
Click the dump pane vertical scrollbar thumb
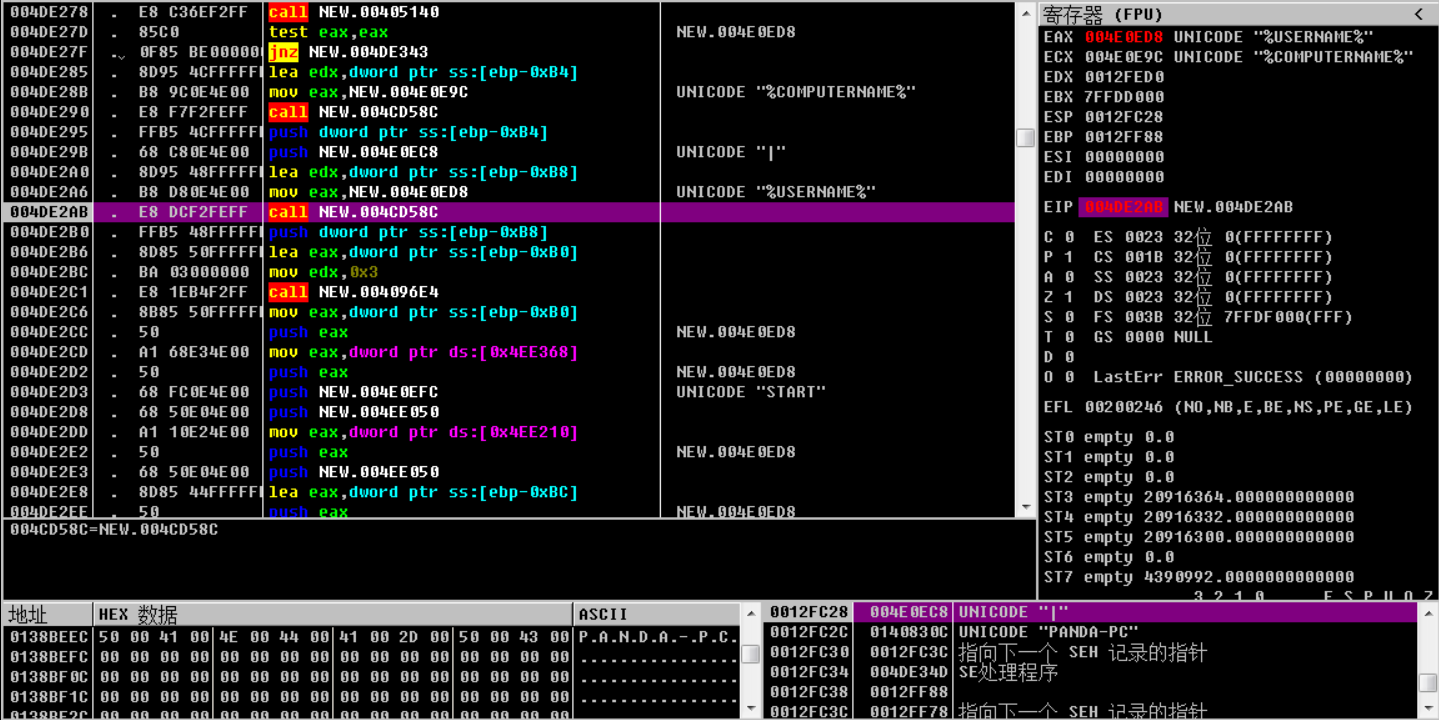[750, 654]
